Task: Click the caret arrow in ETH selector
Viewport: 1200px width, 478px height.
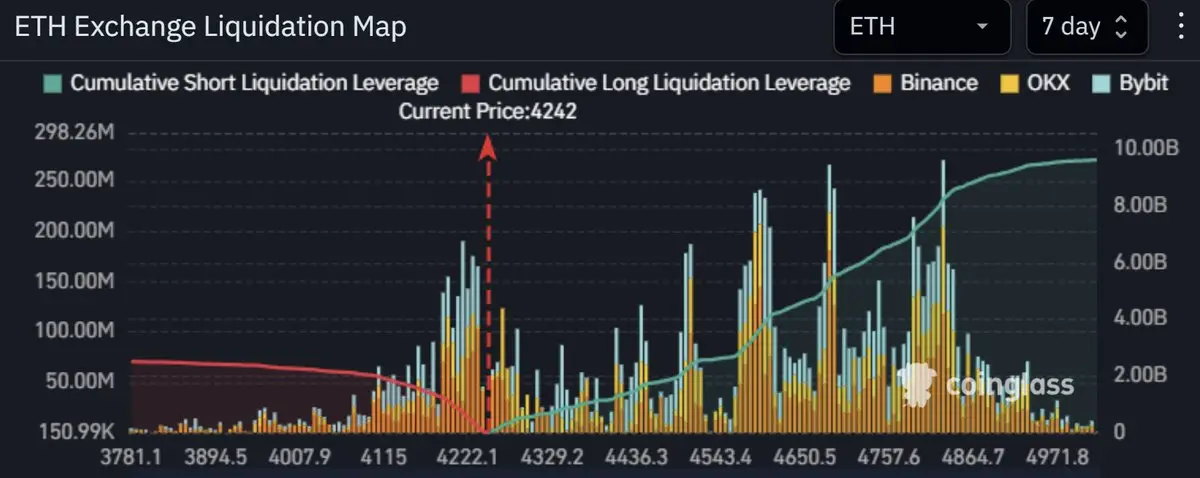Action: tap(982, 27)
